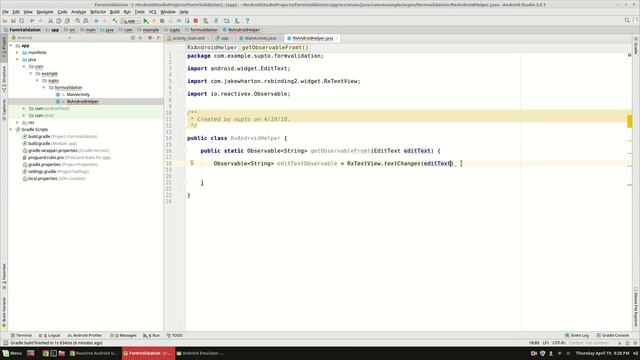Viewport: 640px width, 360px height.
Task: Open proguard-rules.pro in project tree
Action: pyautogui.click(x=67, y=157)
